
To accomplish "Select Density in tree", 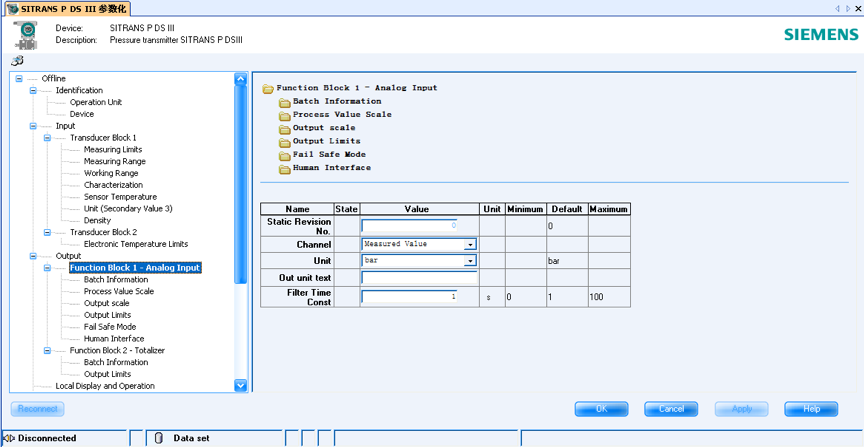I will 97,220.
